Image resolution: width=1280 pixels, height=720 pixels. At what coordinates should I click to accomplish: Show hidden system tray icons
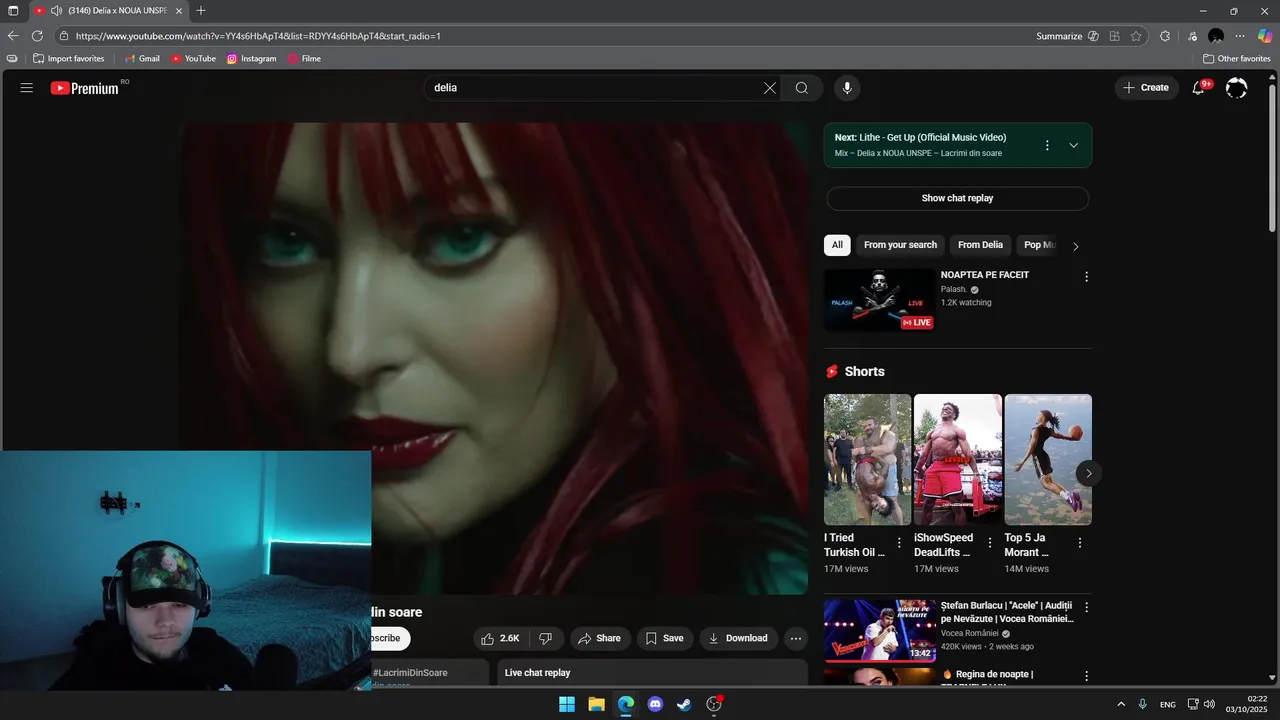[1121, 704]
